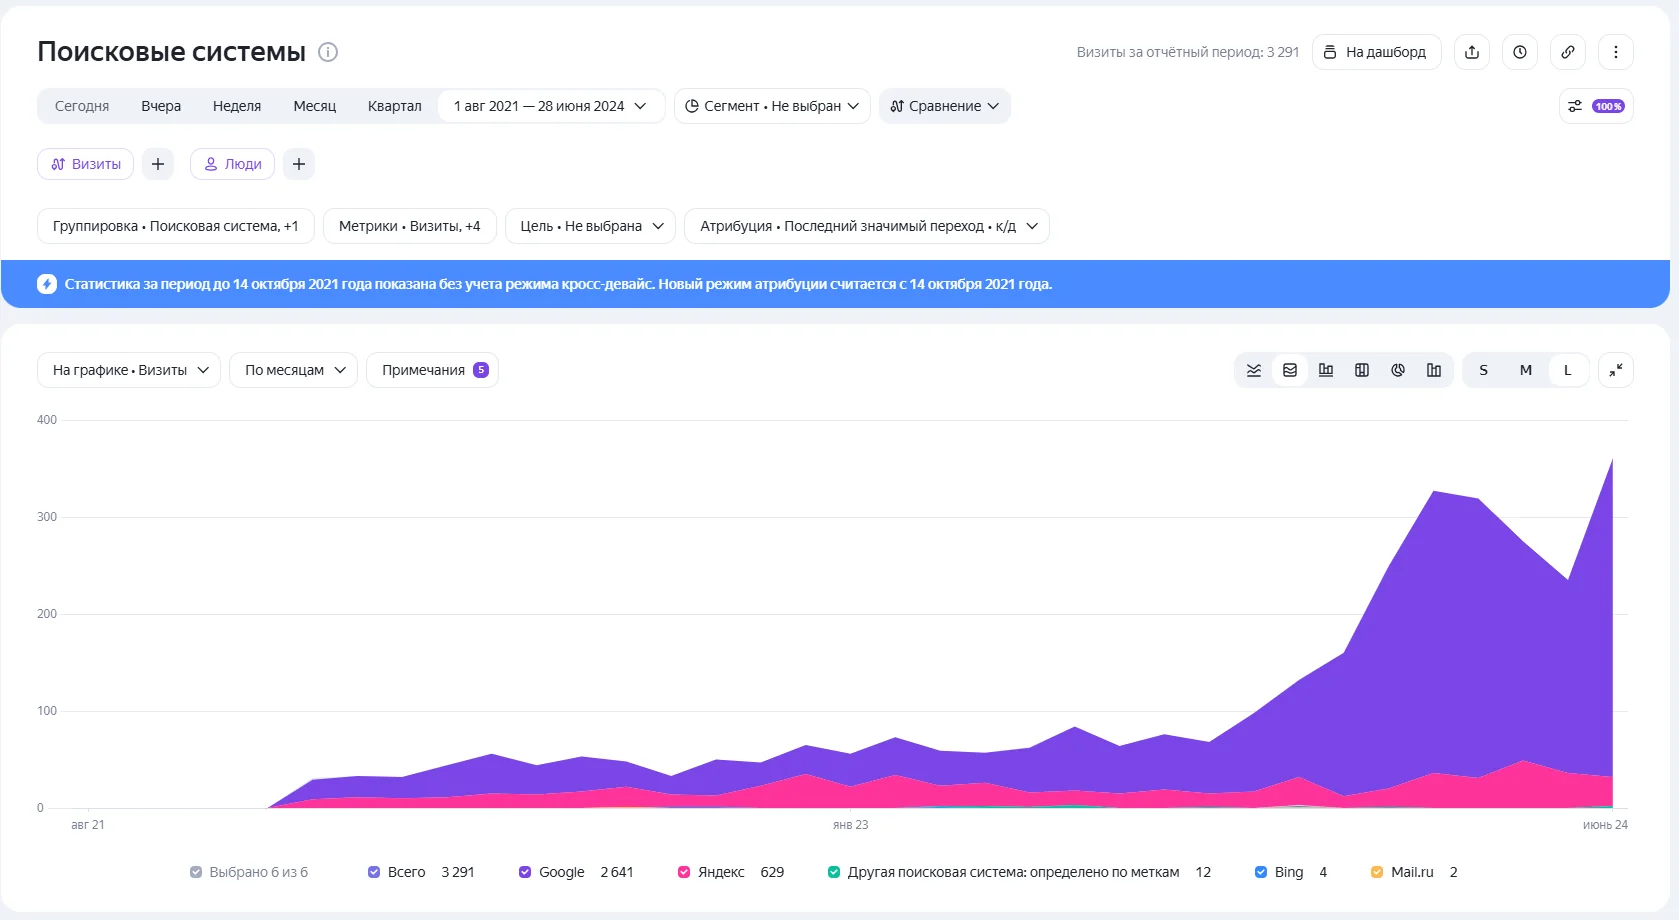This screenshot has width=1679, height=920.
Task: Open the По месяцам grouping dropdown
Action: [293, 370]
